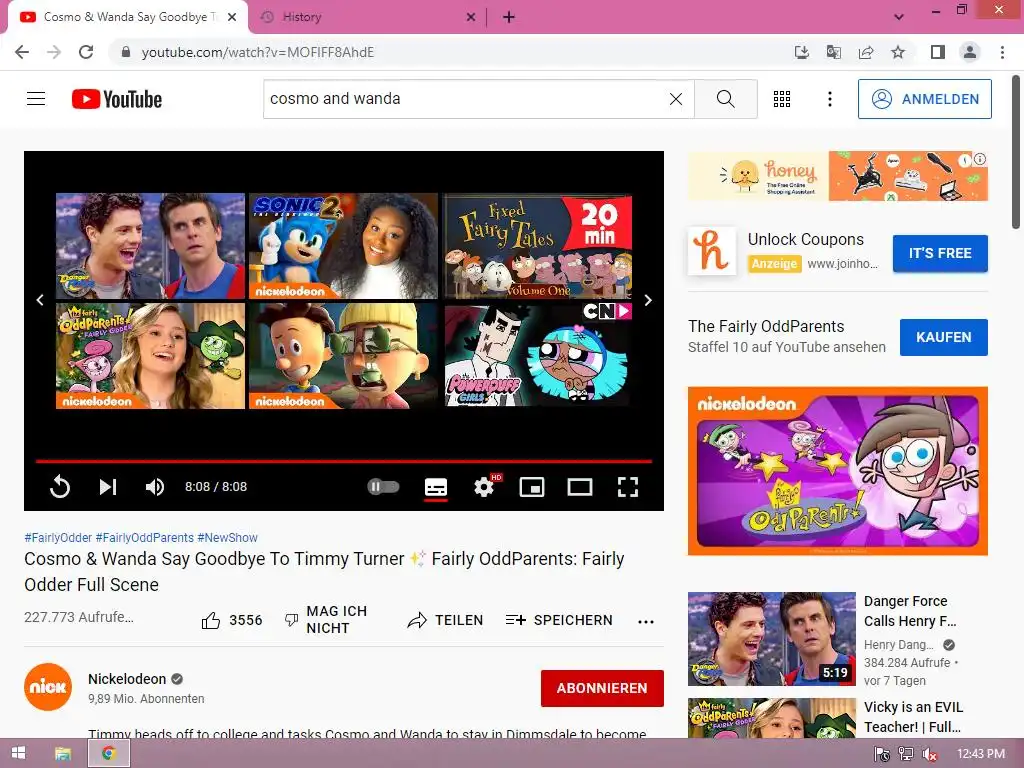This screenshot has width=1024, height=768.
Task: Switch to the History browser tab
Action: 302,17
